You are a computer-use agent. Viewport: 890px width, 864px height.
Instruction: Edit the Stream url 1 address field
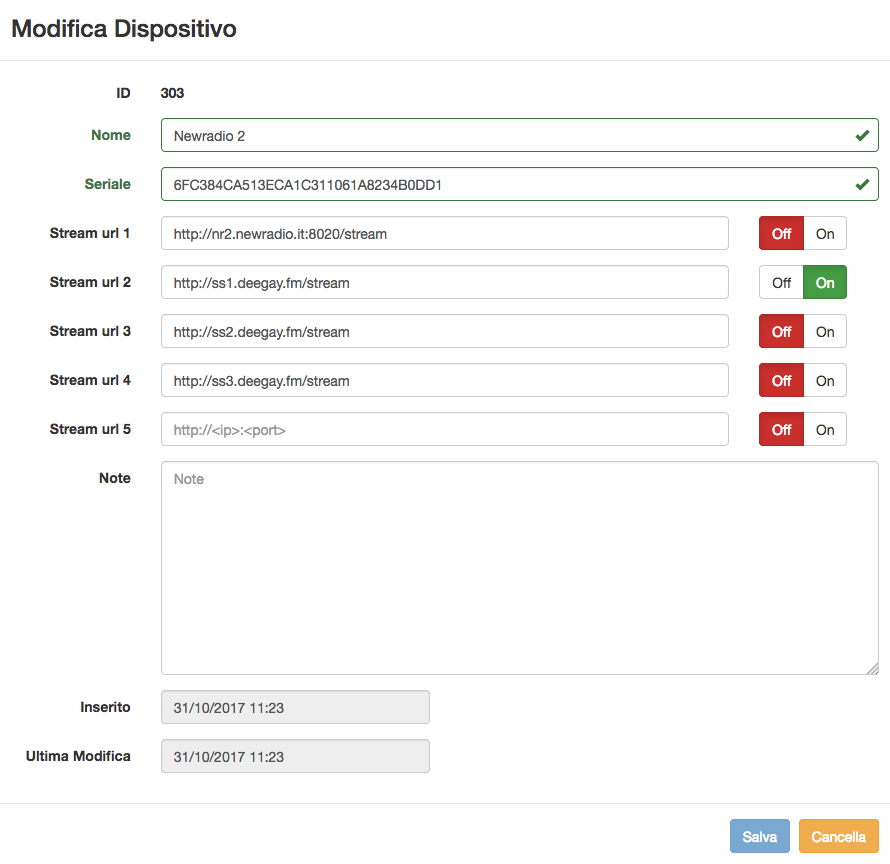pos(444,233)
